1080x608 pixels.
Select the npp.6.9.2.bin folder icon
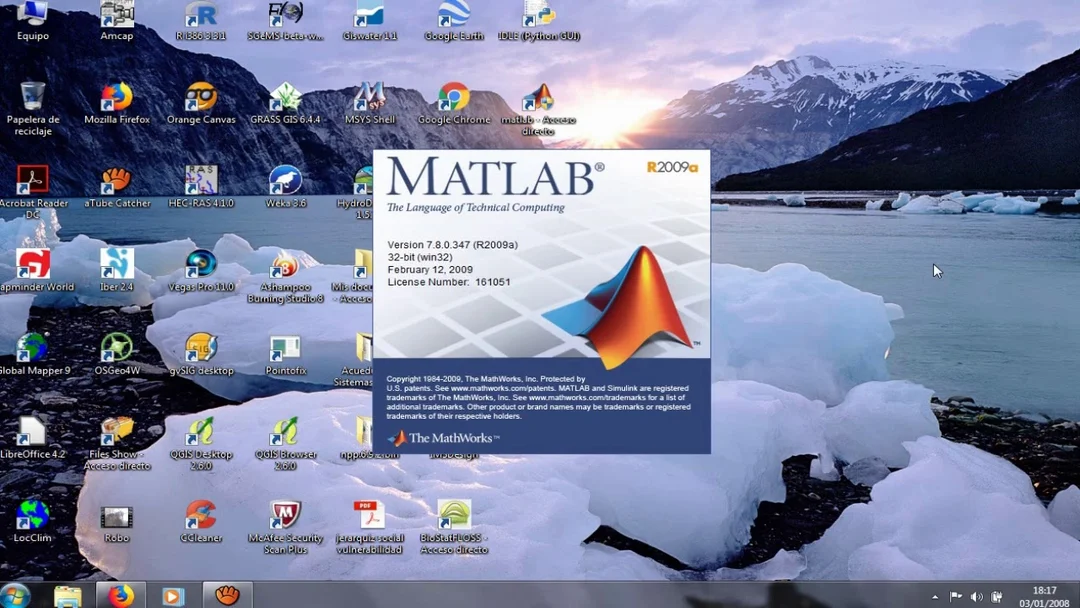click(x=363, y=438)
